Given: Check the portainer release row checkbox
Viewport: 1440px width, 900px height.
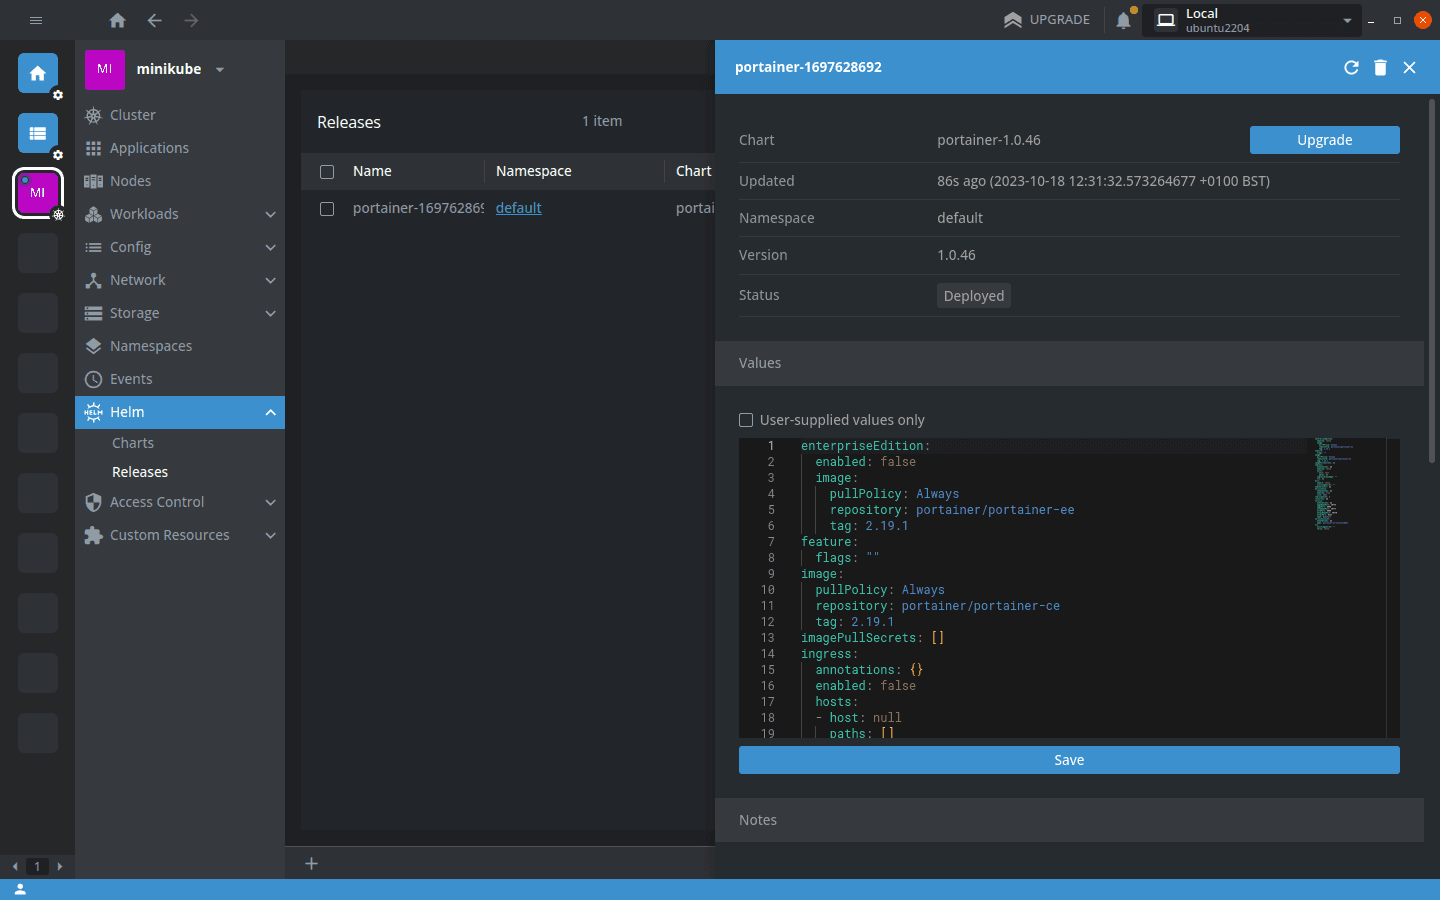Looking at the screenshot, I should [x=327, y=209].
